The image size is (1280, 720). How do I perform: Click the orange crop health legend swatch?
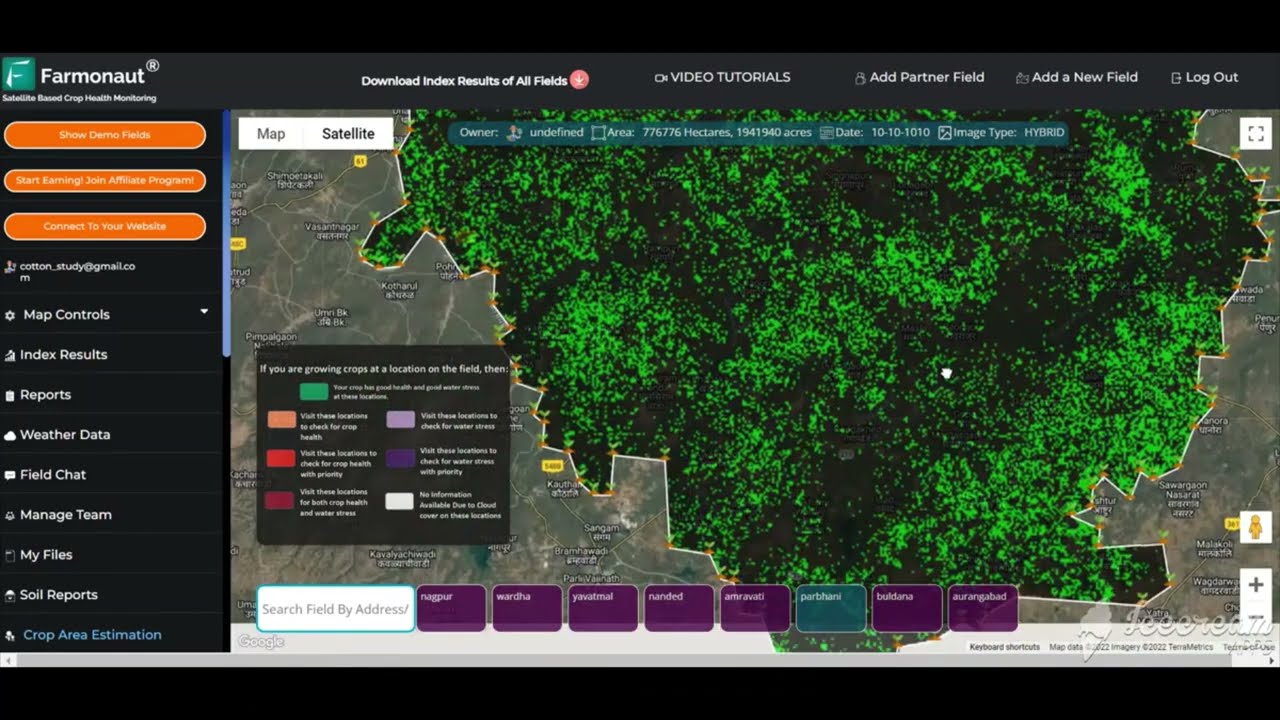coord(282,420)
